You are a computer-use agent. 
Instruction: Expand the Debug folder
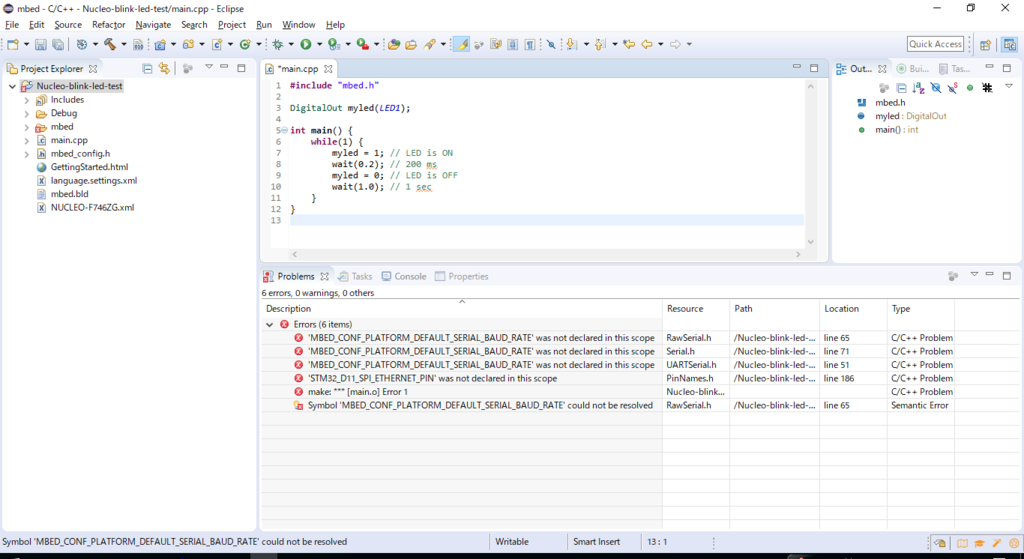coord(27,114)
